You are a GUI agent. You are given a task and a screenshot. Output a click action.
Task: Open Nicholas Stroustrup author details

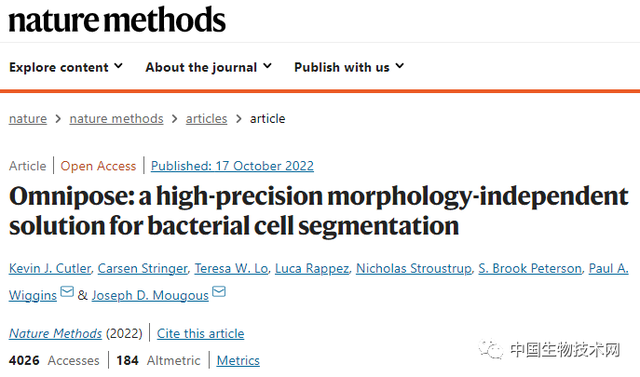click(413, 268)
